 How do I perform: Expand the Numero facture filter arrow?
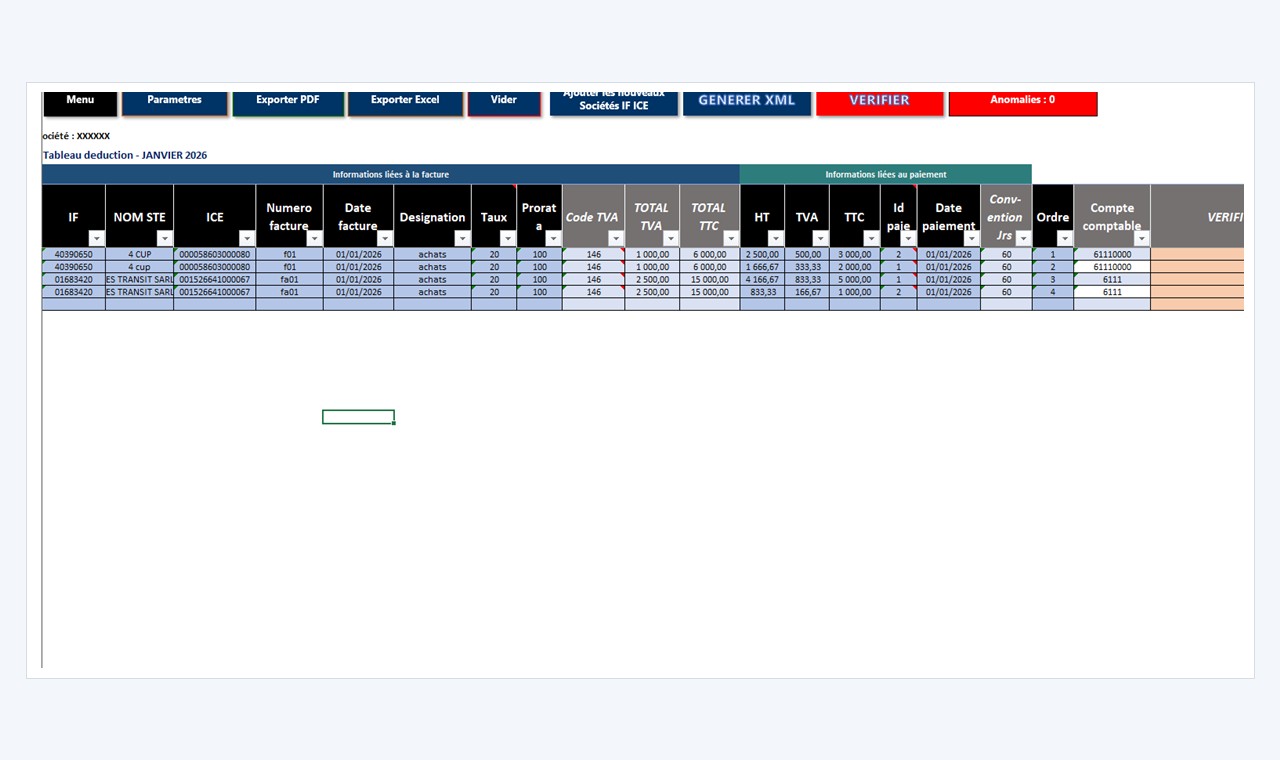[314, 238]
